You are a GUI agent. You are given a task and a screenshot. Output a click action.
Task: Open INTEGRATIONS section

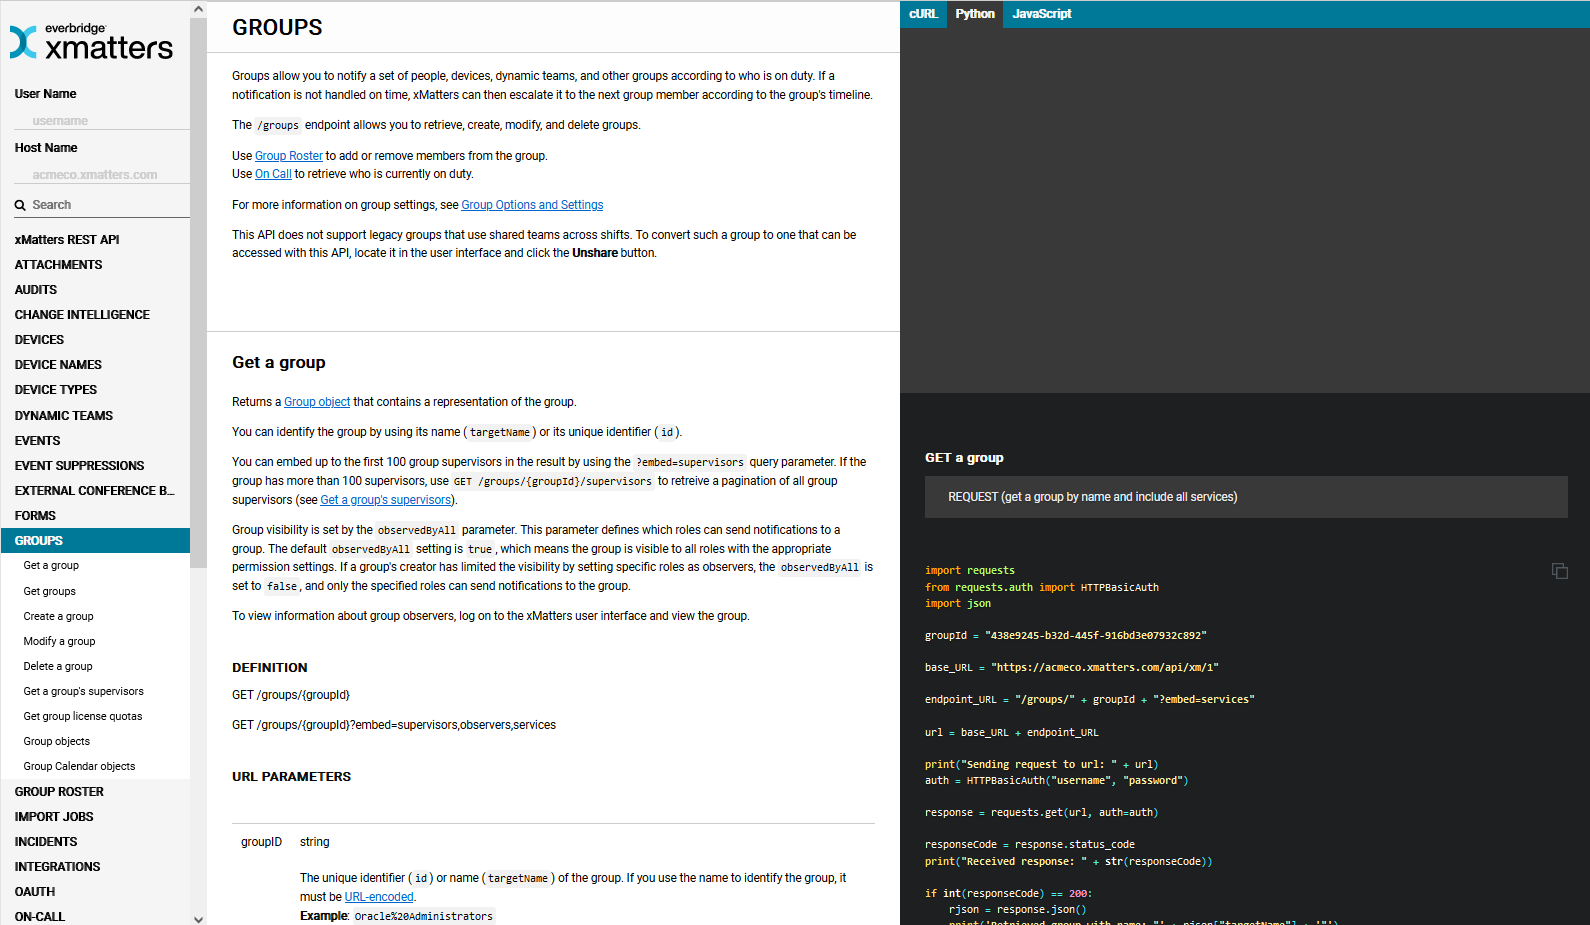pos(57,867)
